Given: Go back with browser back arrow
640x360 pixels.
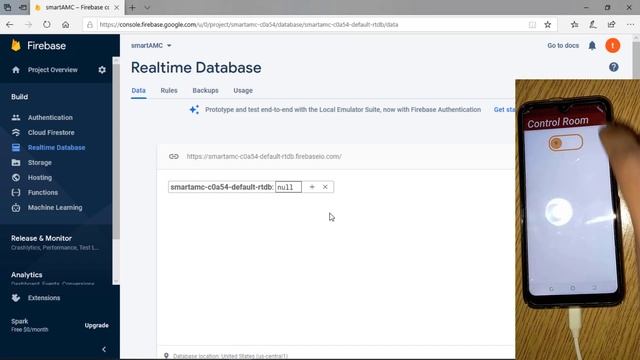Looking at the screenshot, I should coord(10,24).
